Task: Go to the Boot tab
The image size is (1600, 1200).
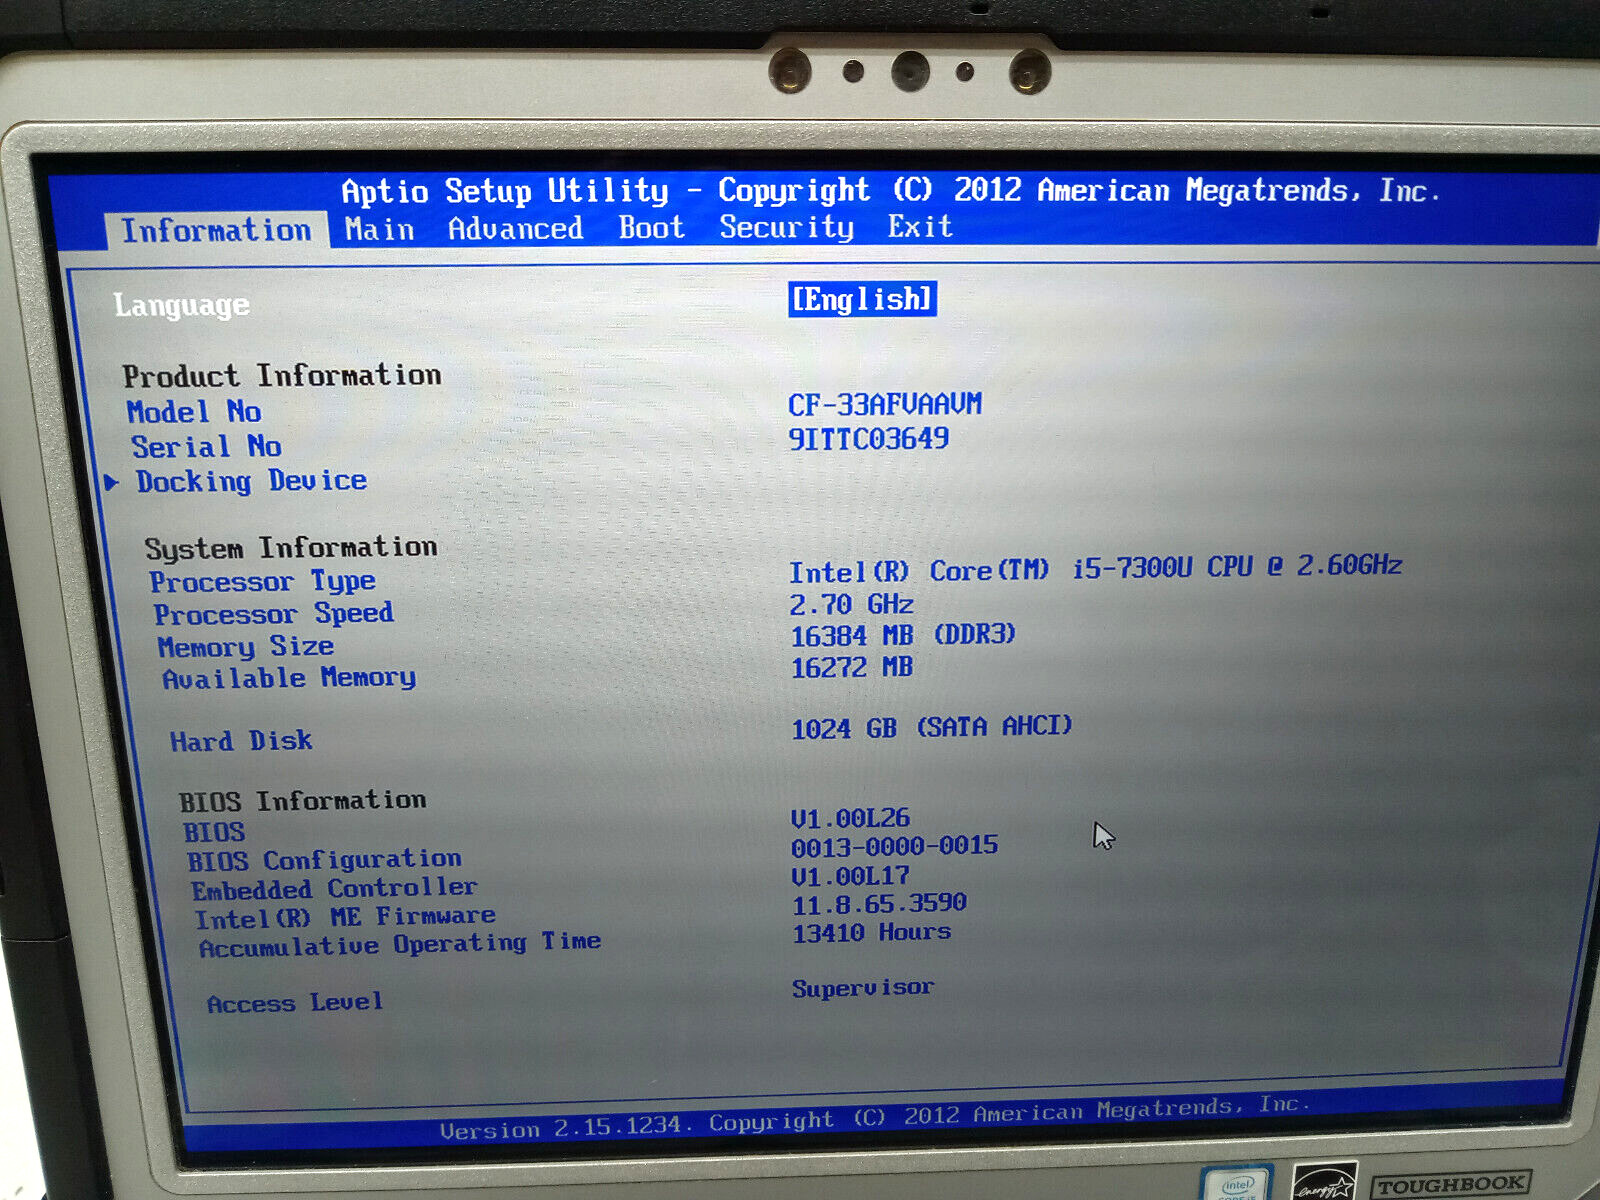Action: point(651,228)
